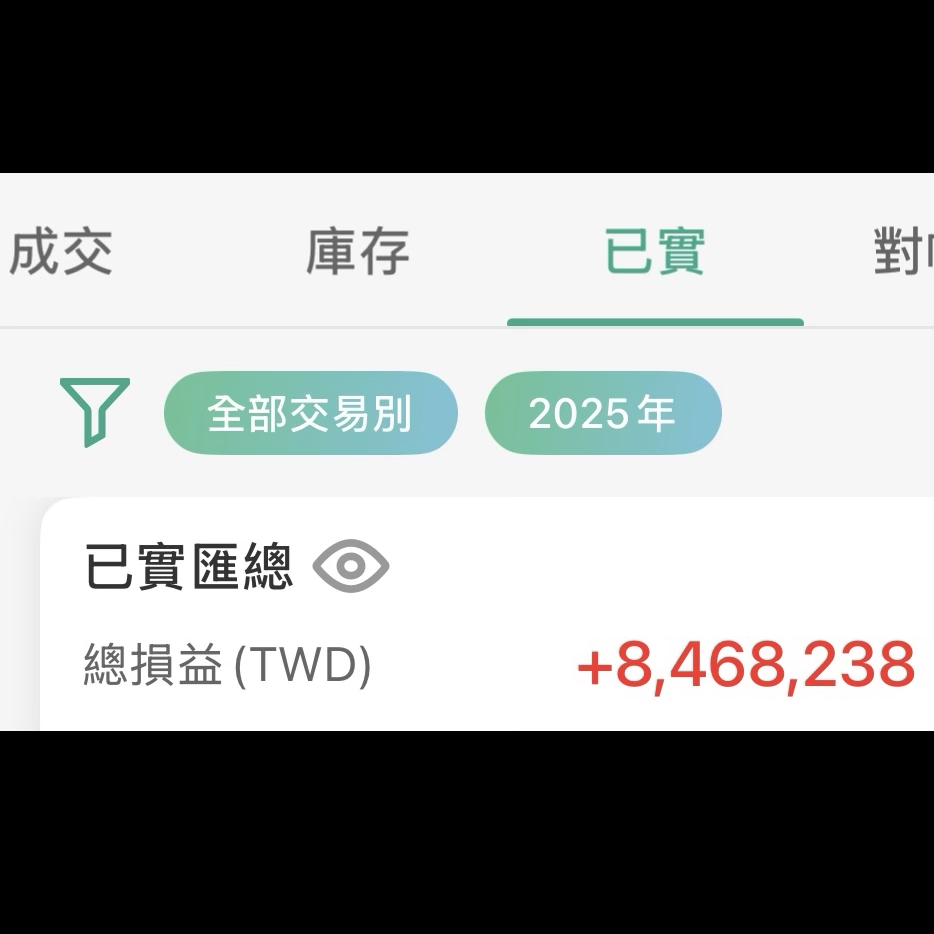The height and width of the screenshot is (934, 934).
Task: Select the 已實 tab
Action: [x=655, y=252]
